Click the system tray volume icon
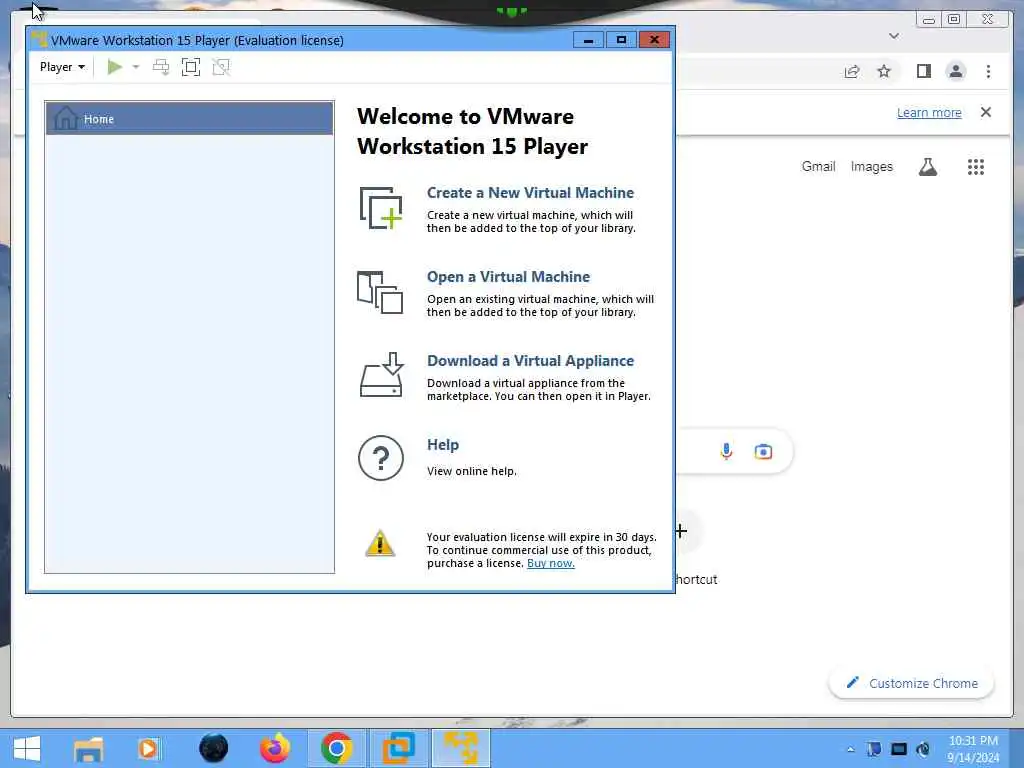1024x768 pixels. tap(923, 749)
